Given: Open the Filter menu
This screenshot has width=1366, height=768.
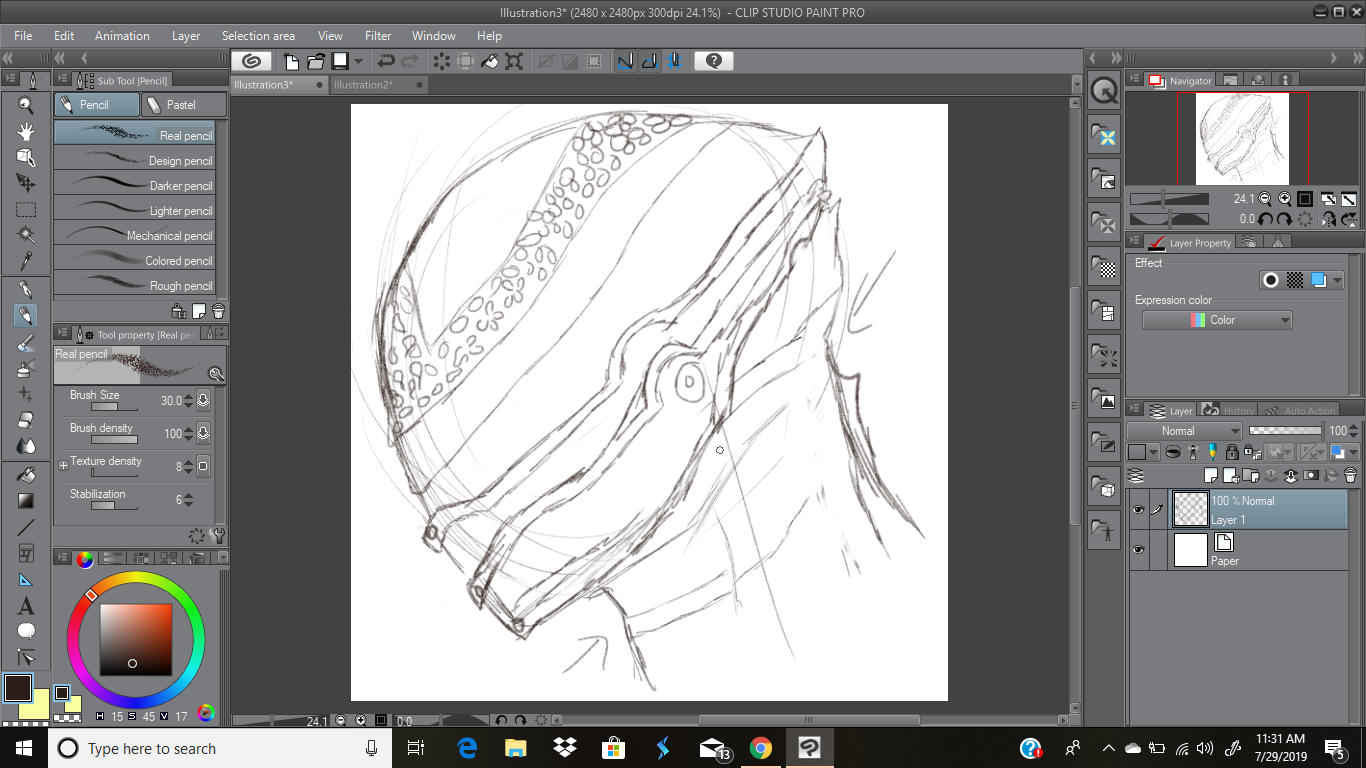Looking at the screenshot, I should click(x=378, y=36).
